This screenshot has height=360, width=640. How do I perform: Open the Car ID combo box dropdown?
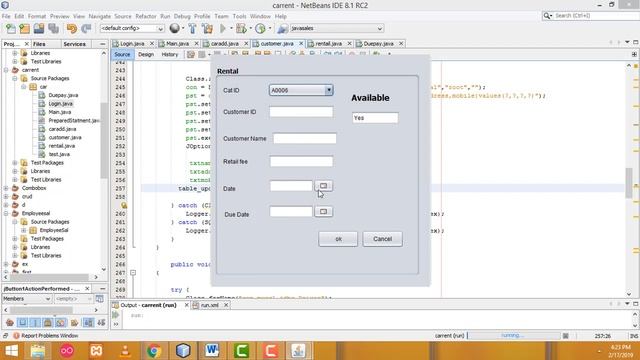[329, 90]
